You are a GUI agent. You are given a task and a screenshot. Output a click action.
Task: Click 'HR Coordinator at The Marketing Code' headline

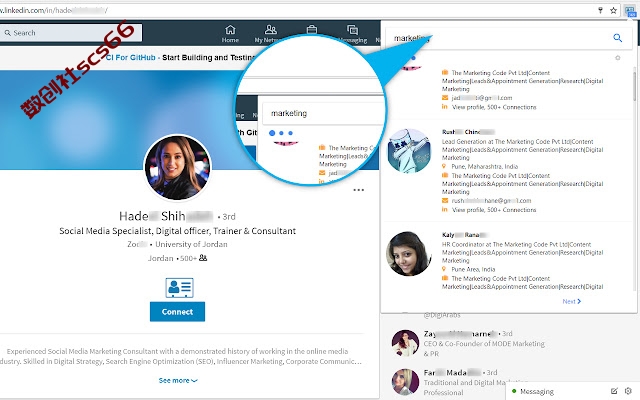(x=522, y=252)
